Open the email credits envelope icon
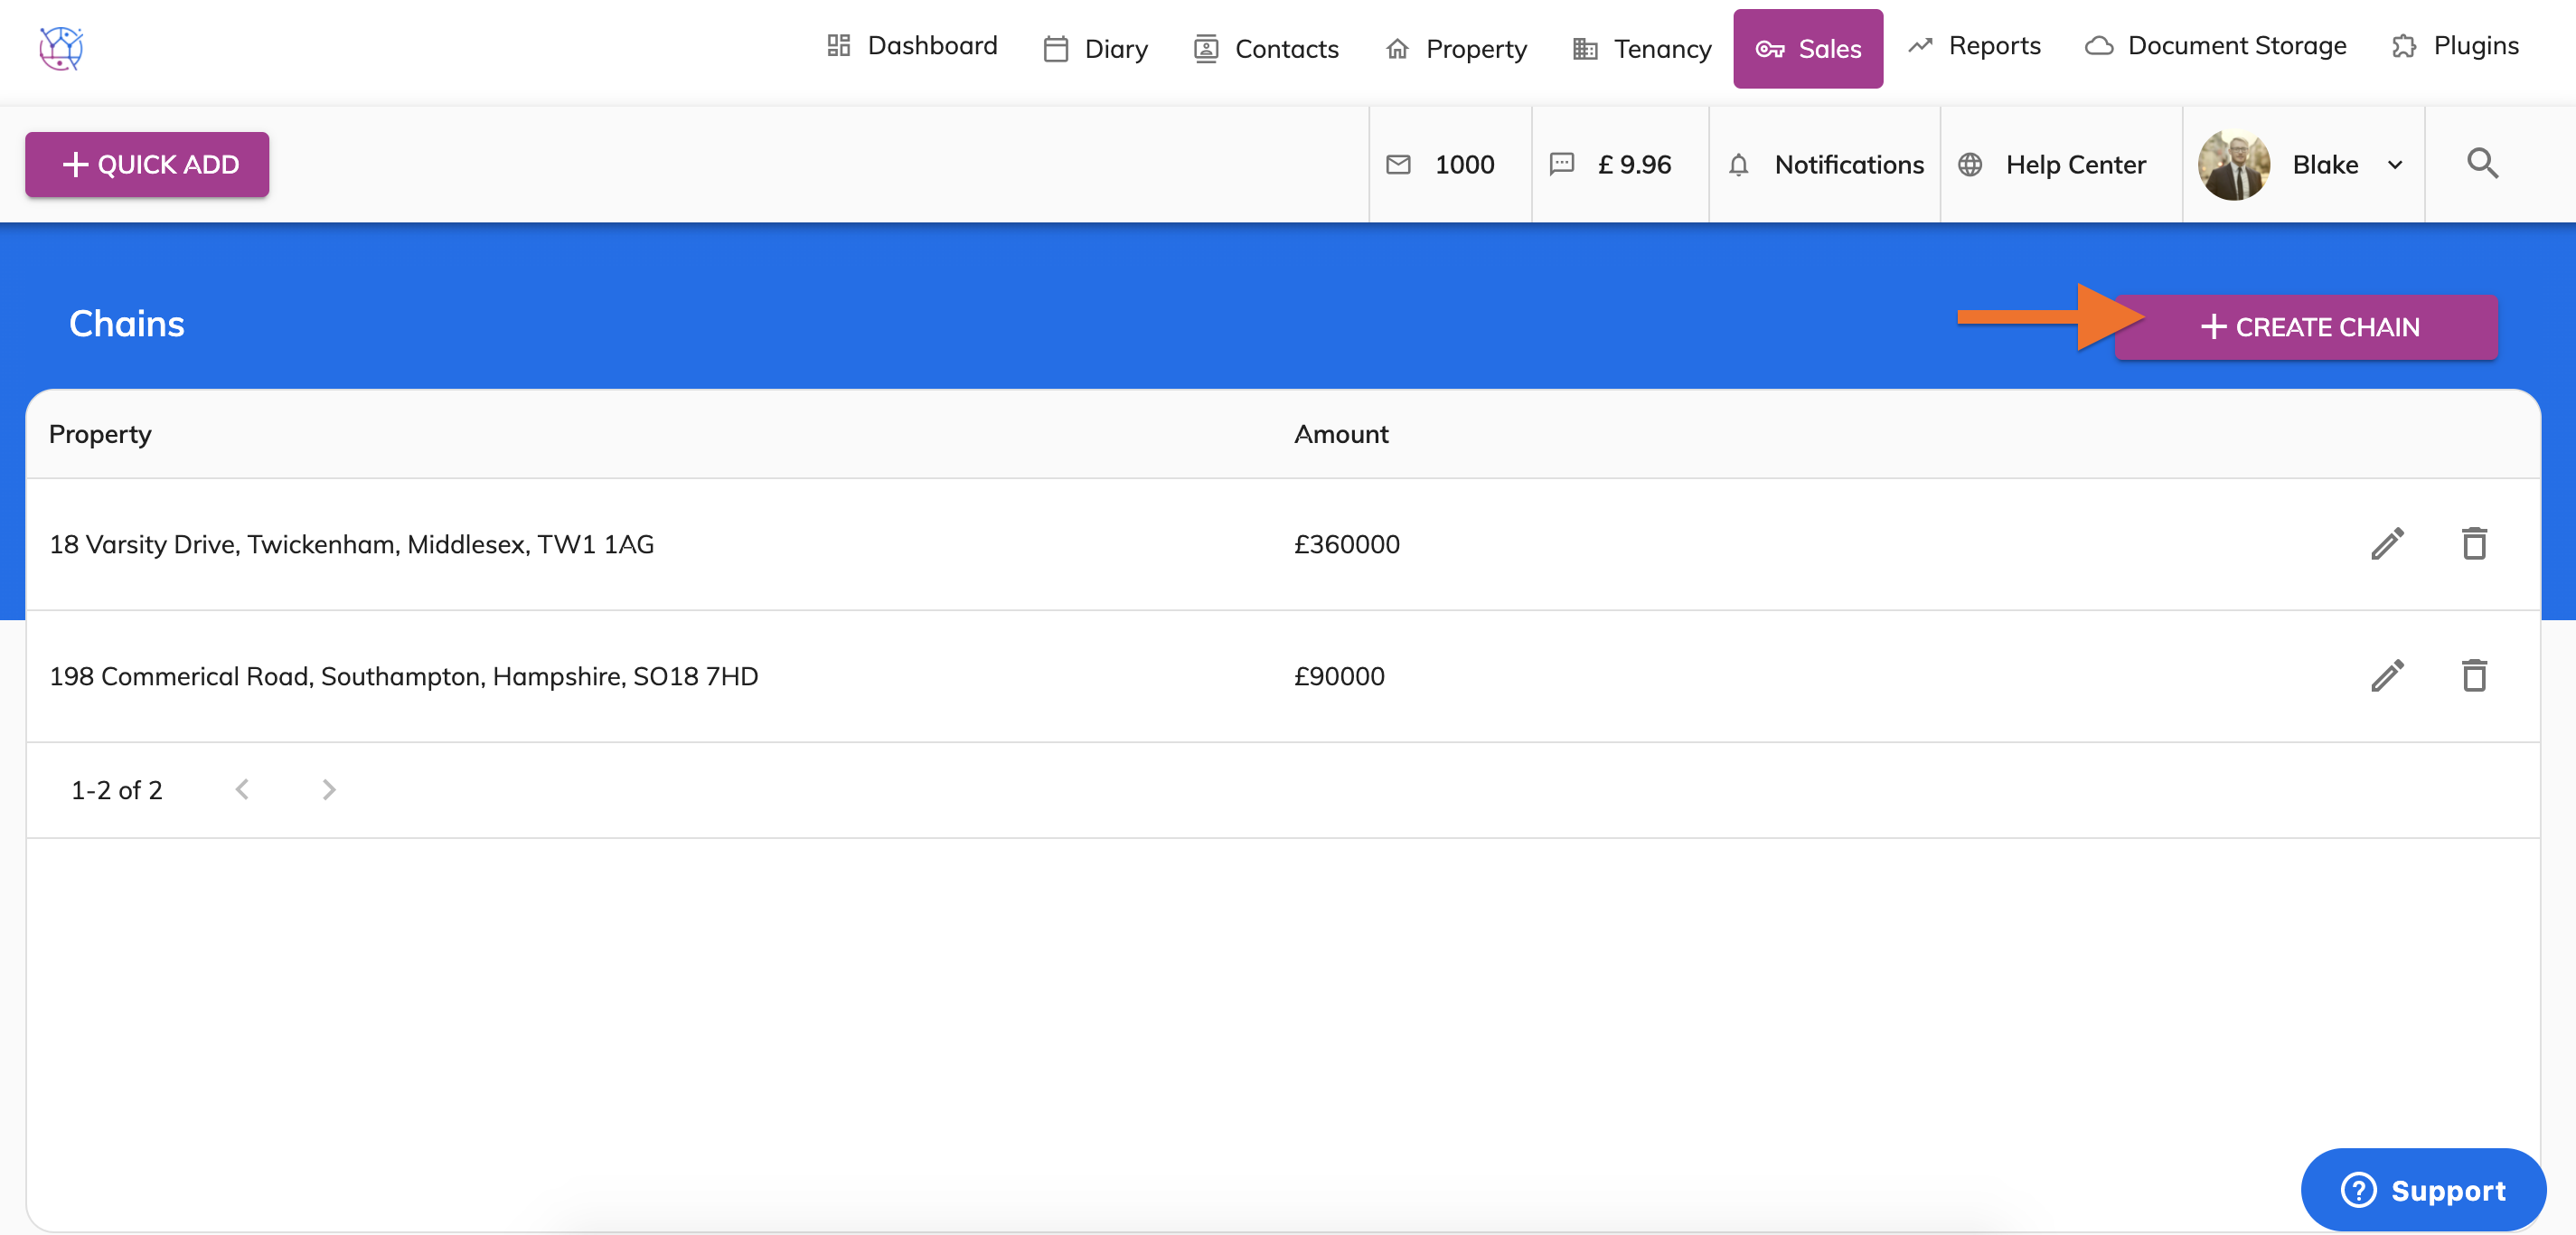This screenshot has height=1235, width=2576. tap(1398, 165)
